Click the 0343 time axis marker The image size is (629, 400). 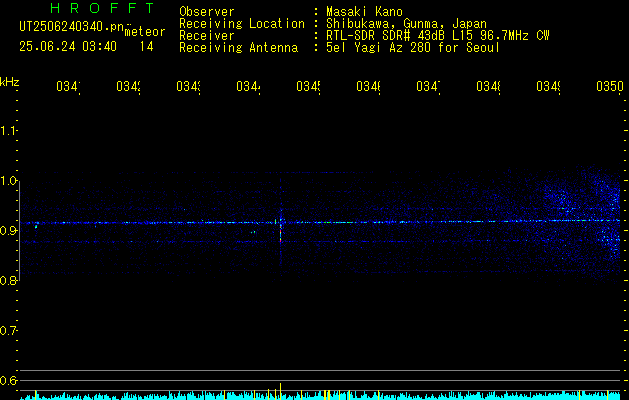click(189, 87)
